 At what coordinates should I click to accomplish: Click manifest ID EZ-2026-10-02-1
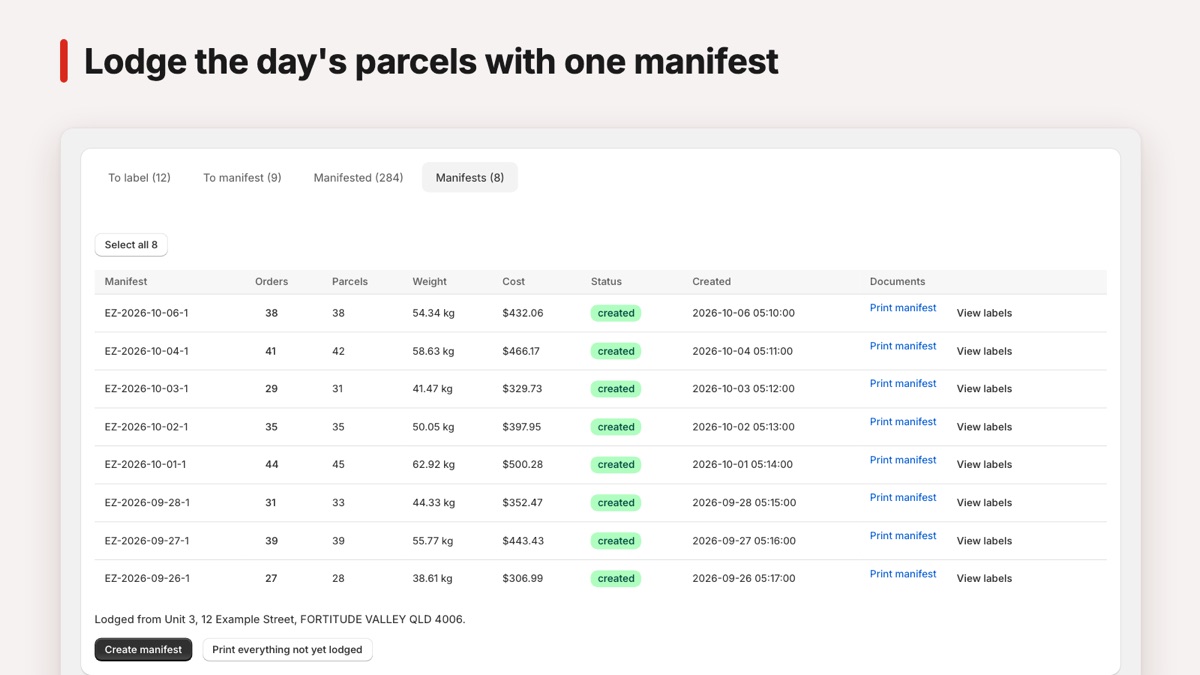coord(147,427)
